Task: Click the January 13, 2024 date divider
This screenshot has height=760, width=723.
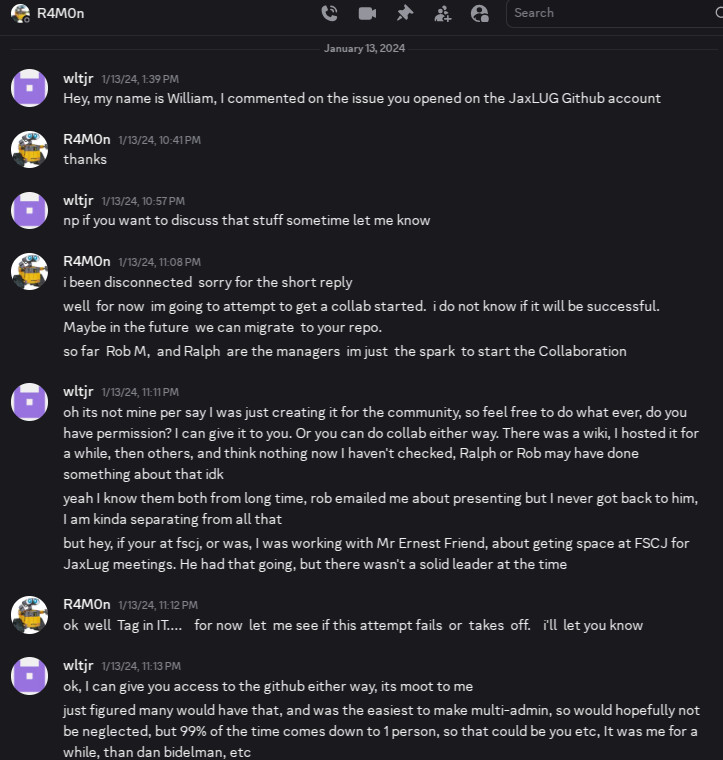Action: click(x=365, y=48)
